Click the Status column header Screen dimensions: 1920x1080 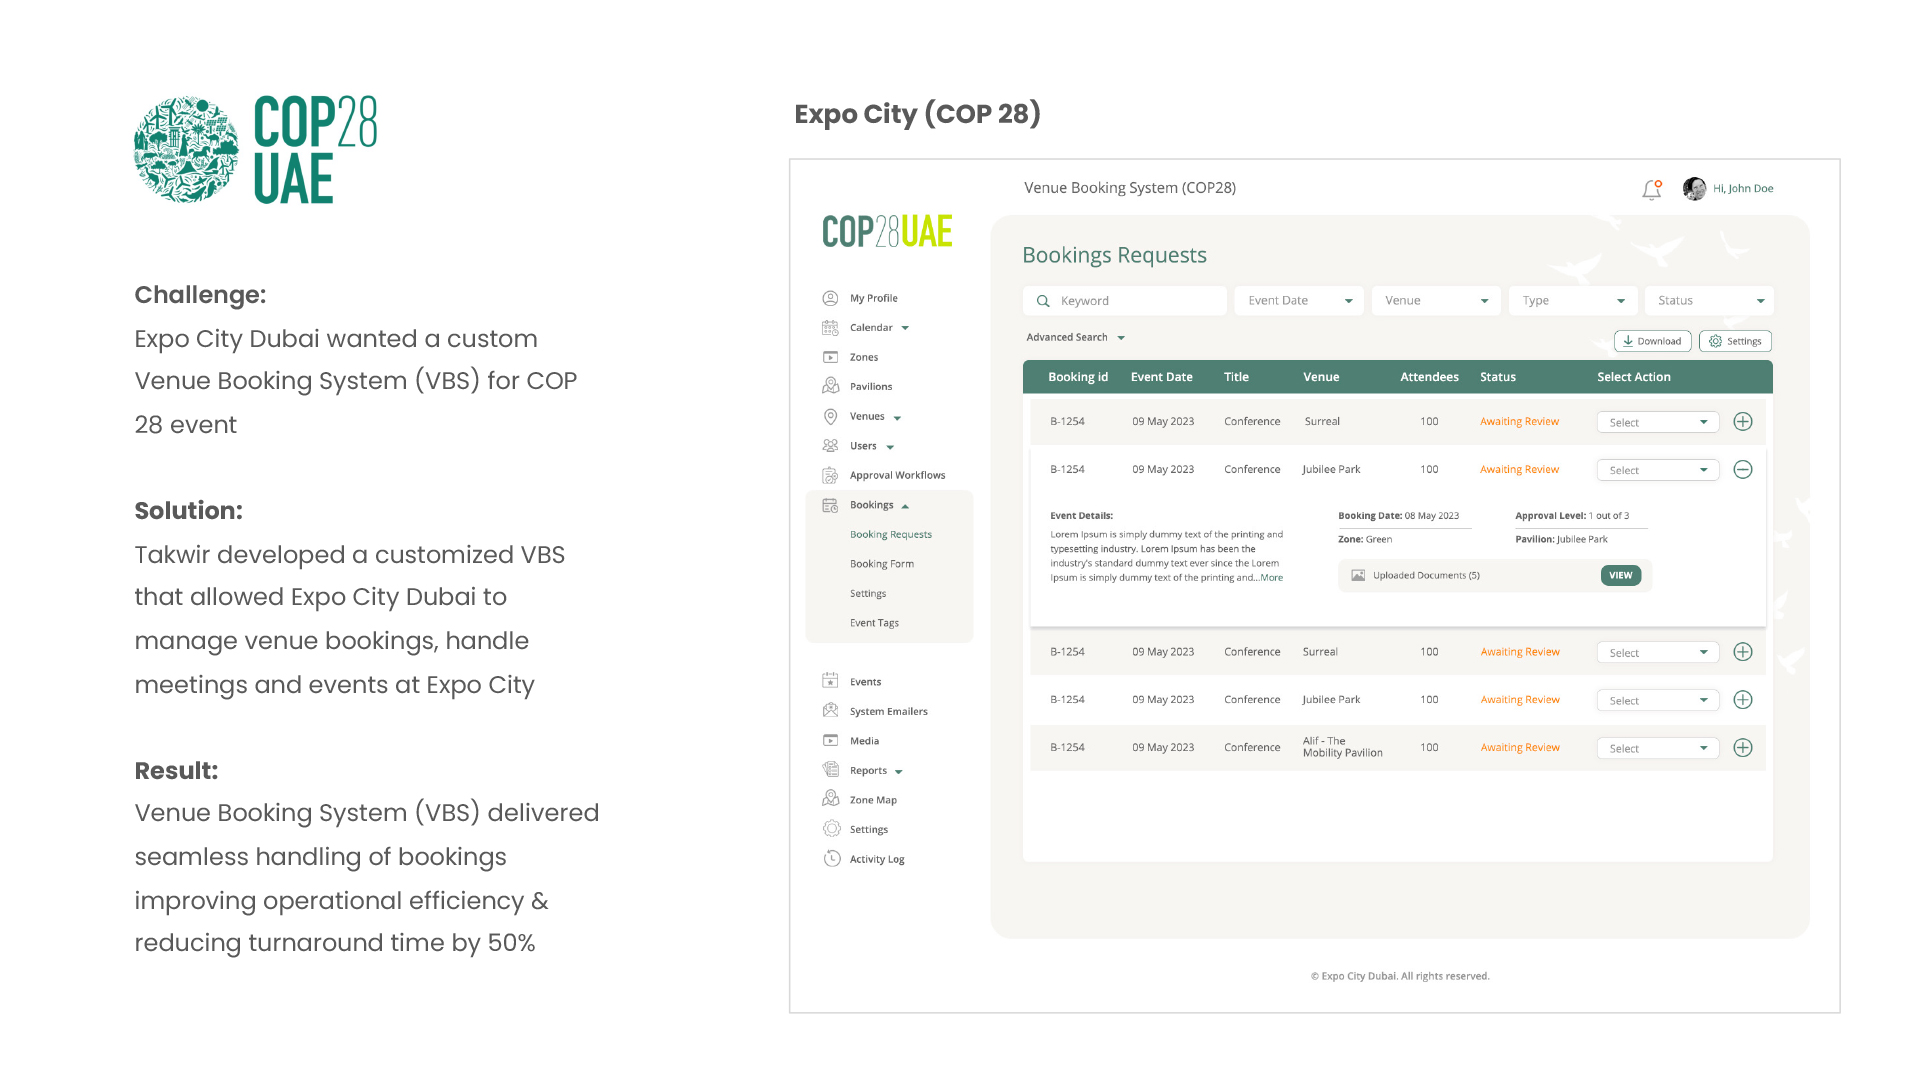click(1498, 377)
